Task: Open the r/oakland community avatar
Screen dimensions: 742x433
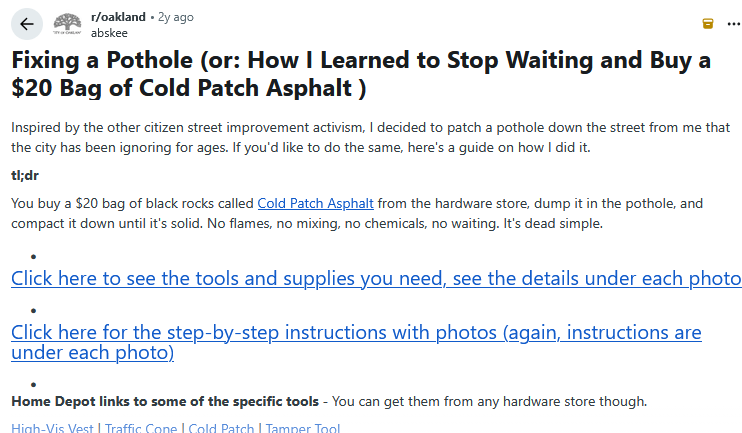Action: point(68,23)
